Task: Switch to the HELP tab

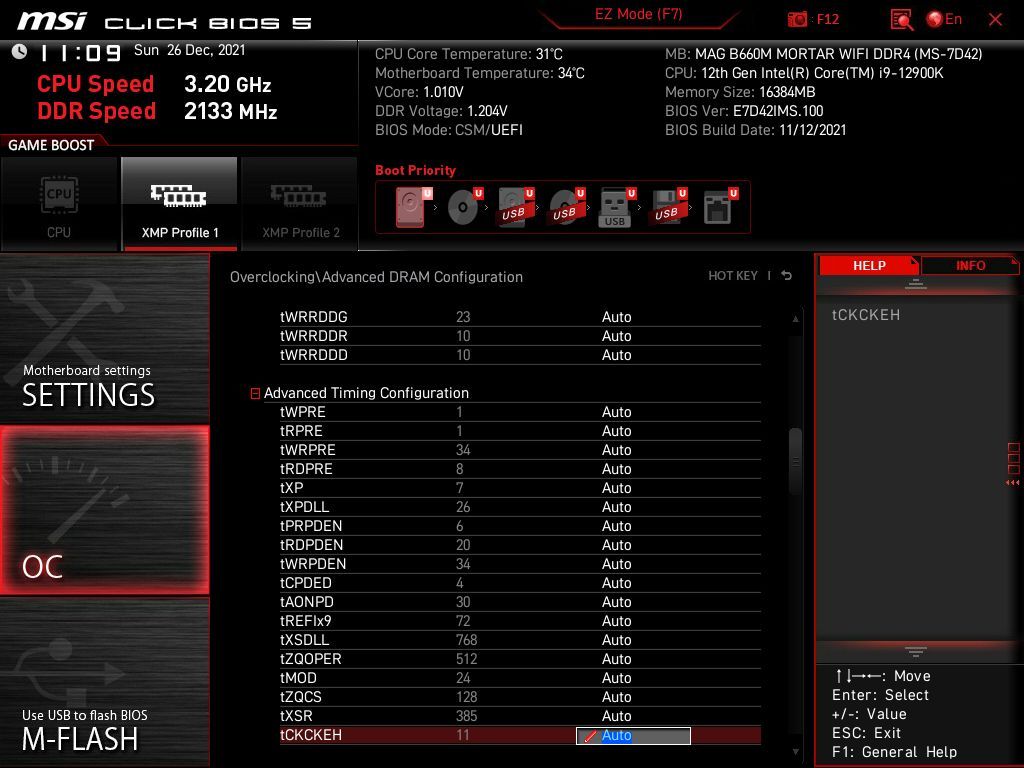Action: (x=868, y=265)
